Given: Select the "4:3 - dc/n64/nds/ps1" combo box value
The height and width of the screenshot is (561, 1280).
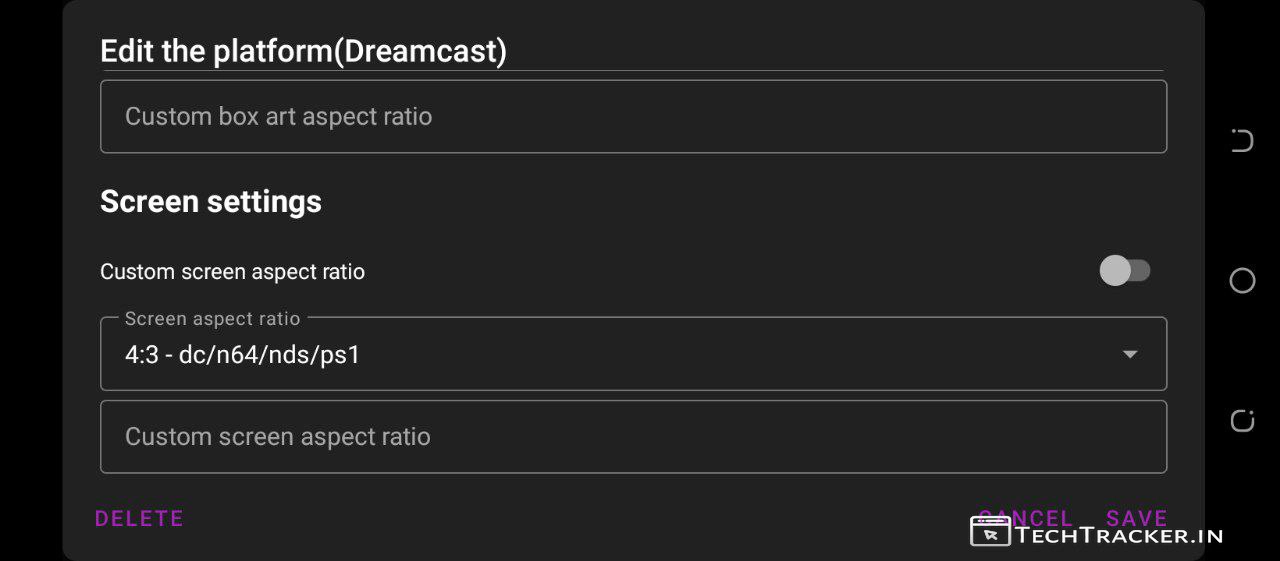Looking at the screenshot, I should [242, 355].
